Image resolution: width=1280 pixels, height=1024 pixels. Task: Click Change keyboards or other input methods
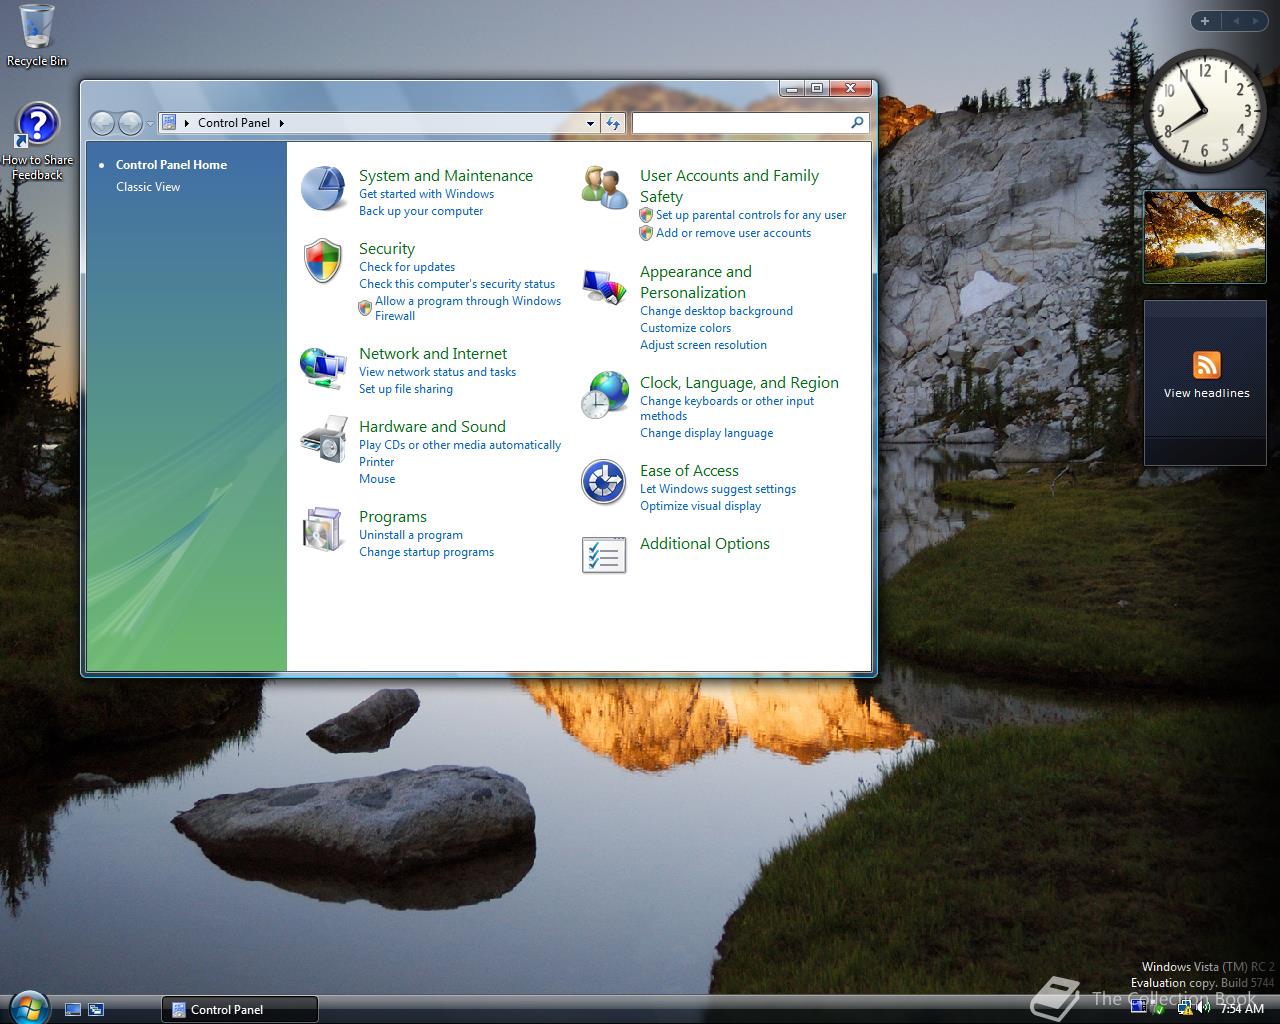click(x=727, y=408)
